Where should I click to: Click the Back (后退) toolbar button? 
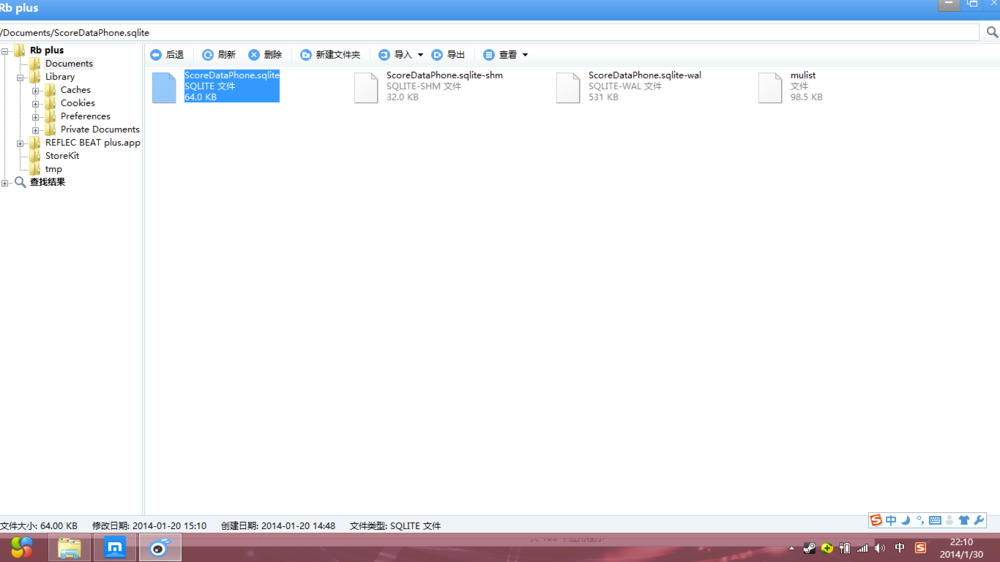(167, 55)
